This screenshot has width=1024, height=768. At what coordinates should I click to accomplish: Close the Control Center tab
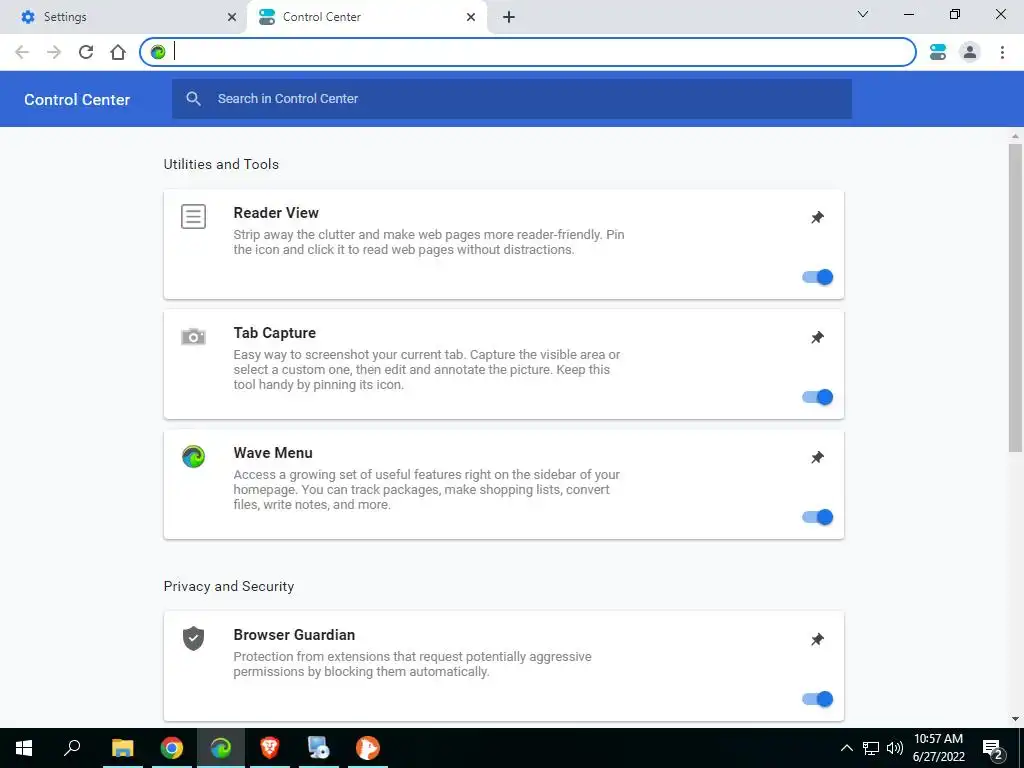[471, 17]
